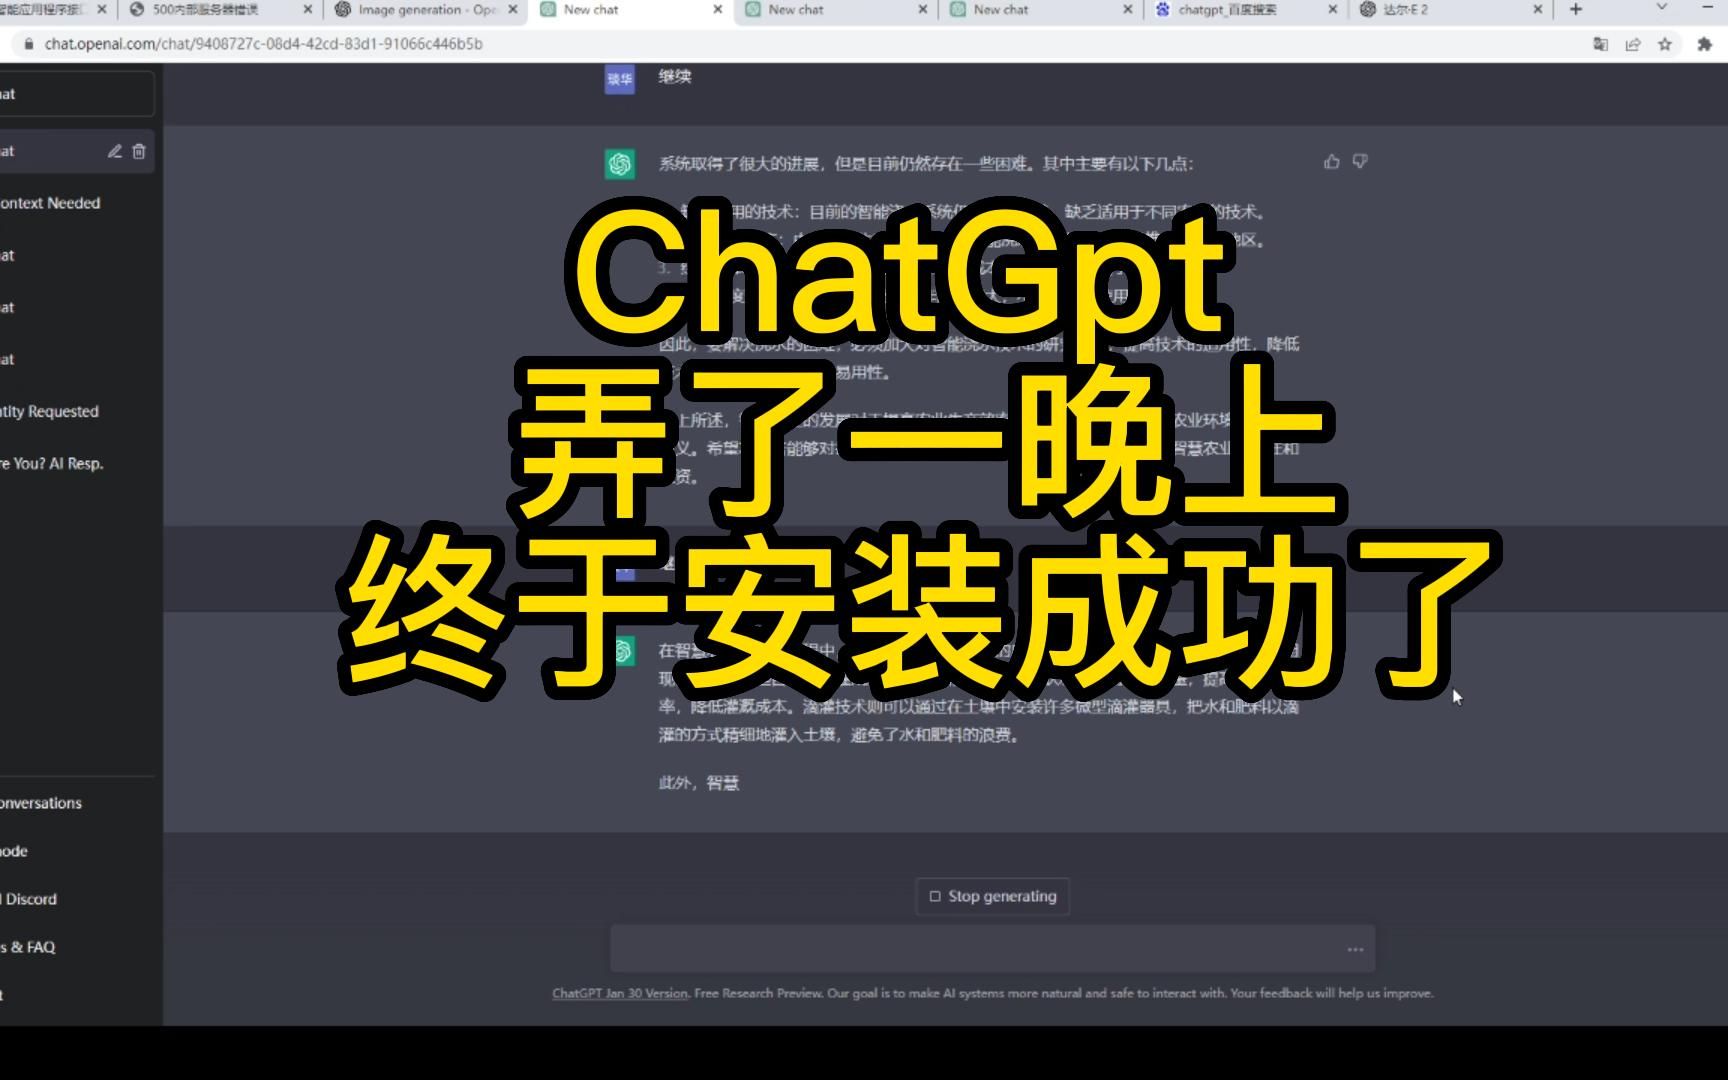
Task: Delete the current chat via the trash icon
Action: 138,151
